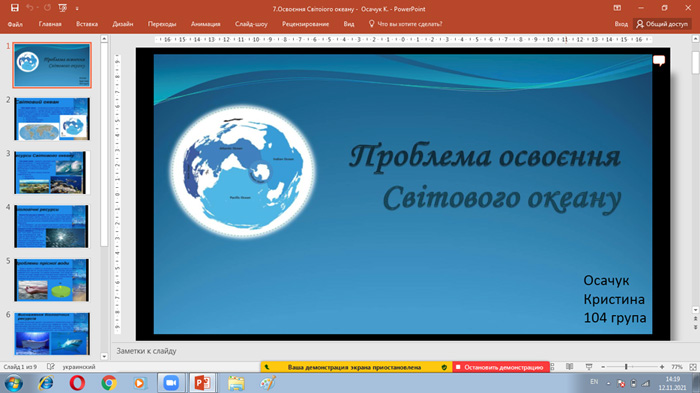Switch to reading view in status bar

click(570, 367)
